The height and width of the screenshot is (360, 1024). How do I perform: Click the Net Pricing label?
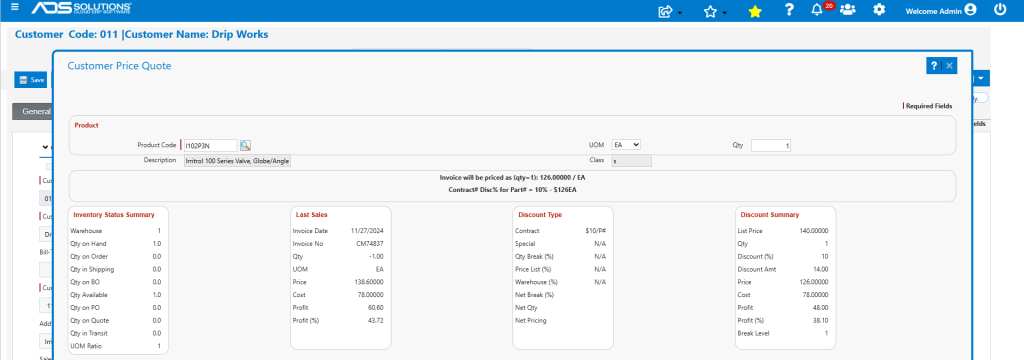pyautogui.click(x=530, y=320)
